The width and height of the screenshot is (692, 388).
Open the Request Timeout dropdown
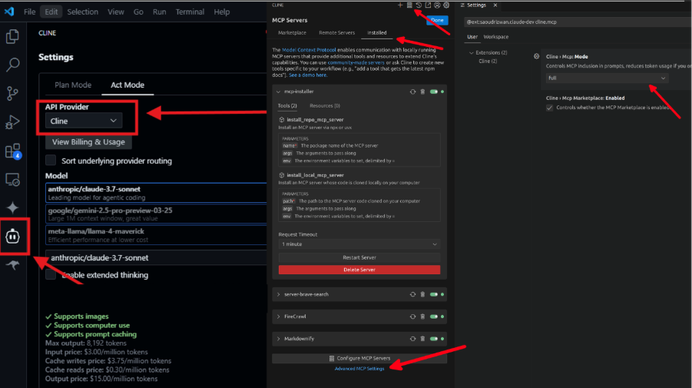[x=359, y=244]
